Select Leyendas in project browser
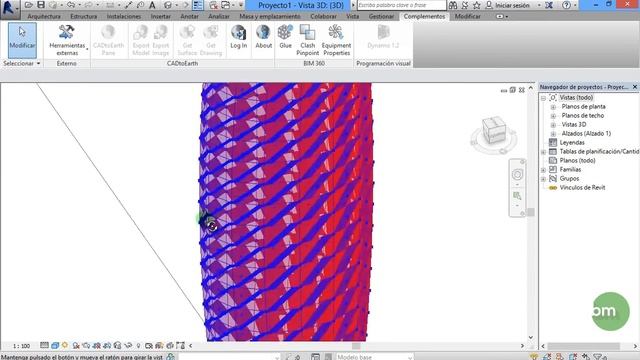The image size is (640, 360). coord(572,143)
